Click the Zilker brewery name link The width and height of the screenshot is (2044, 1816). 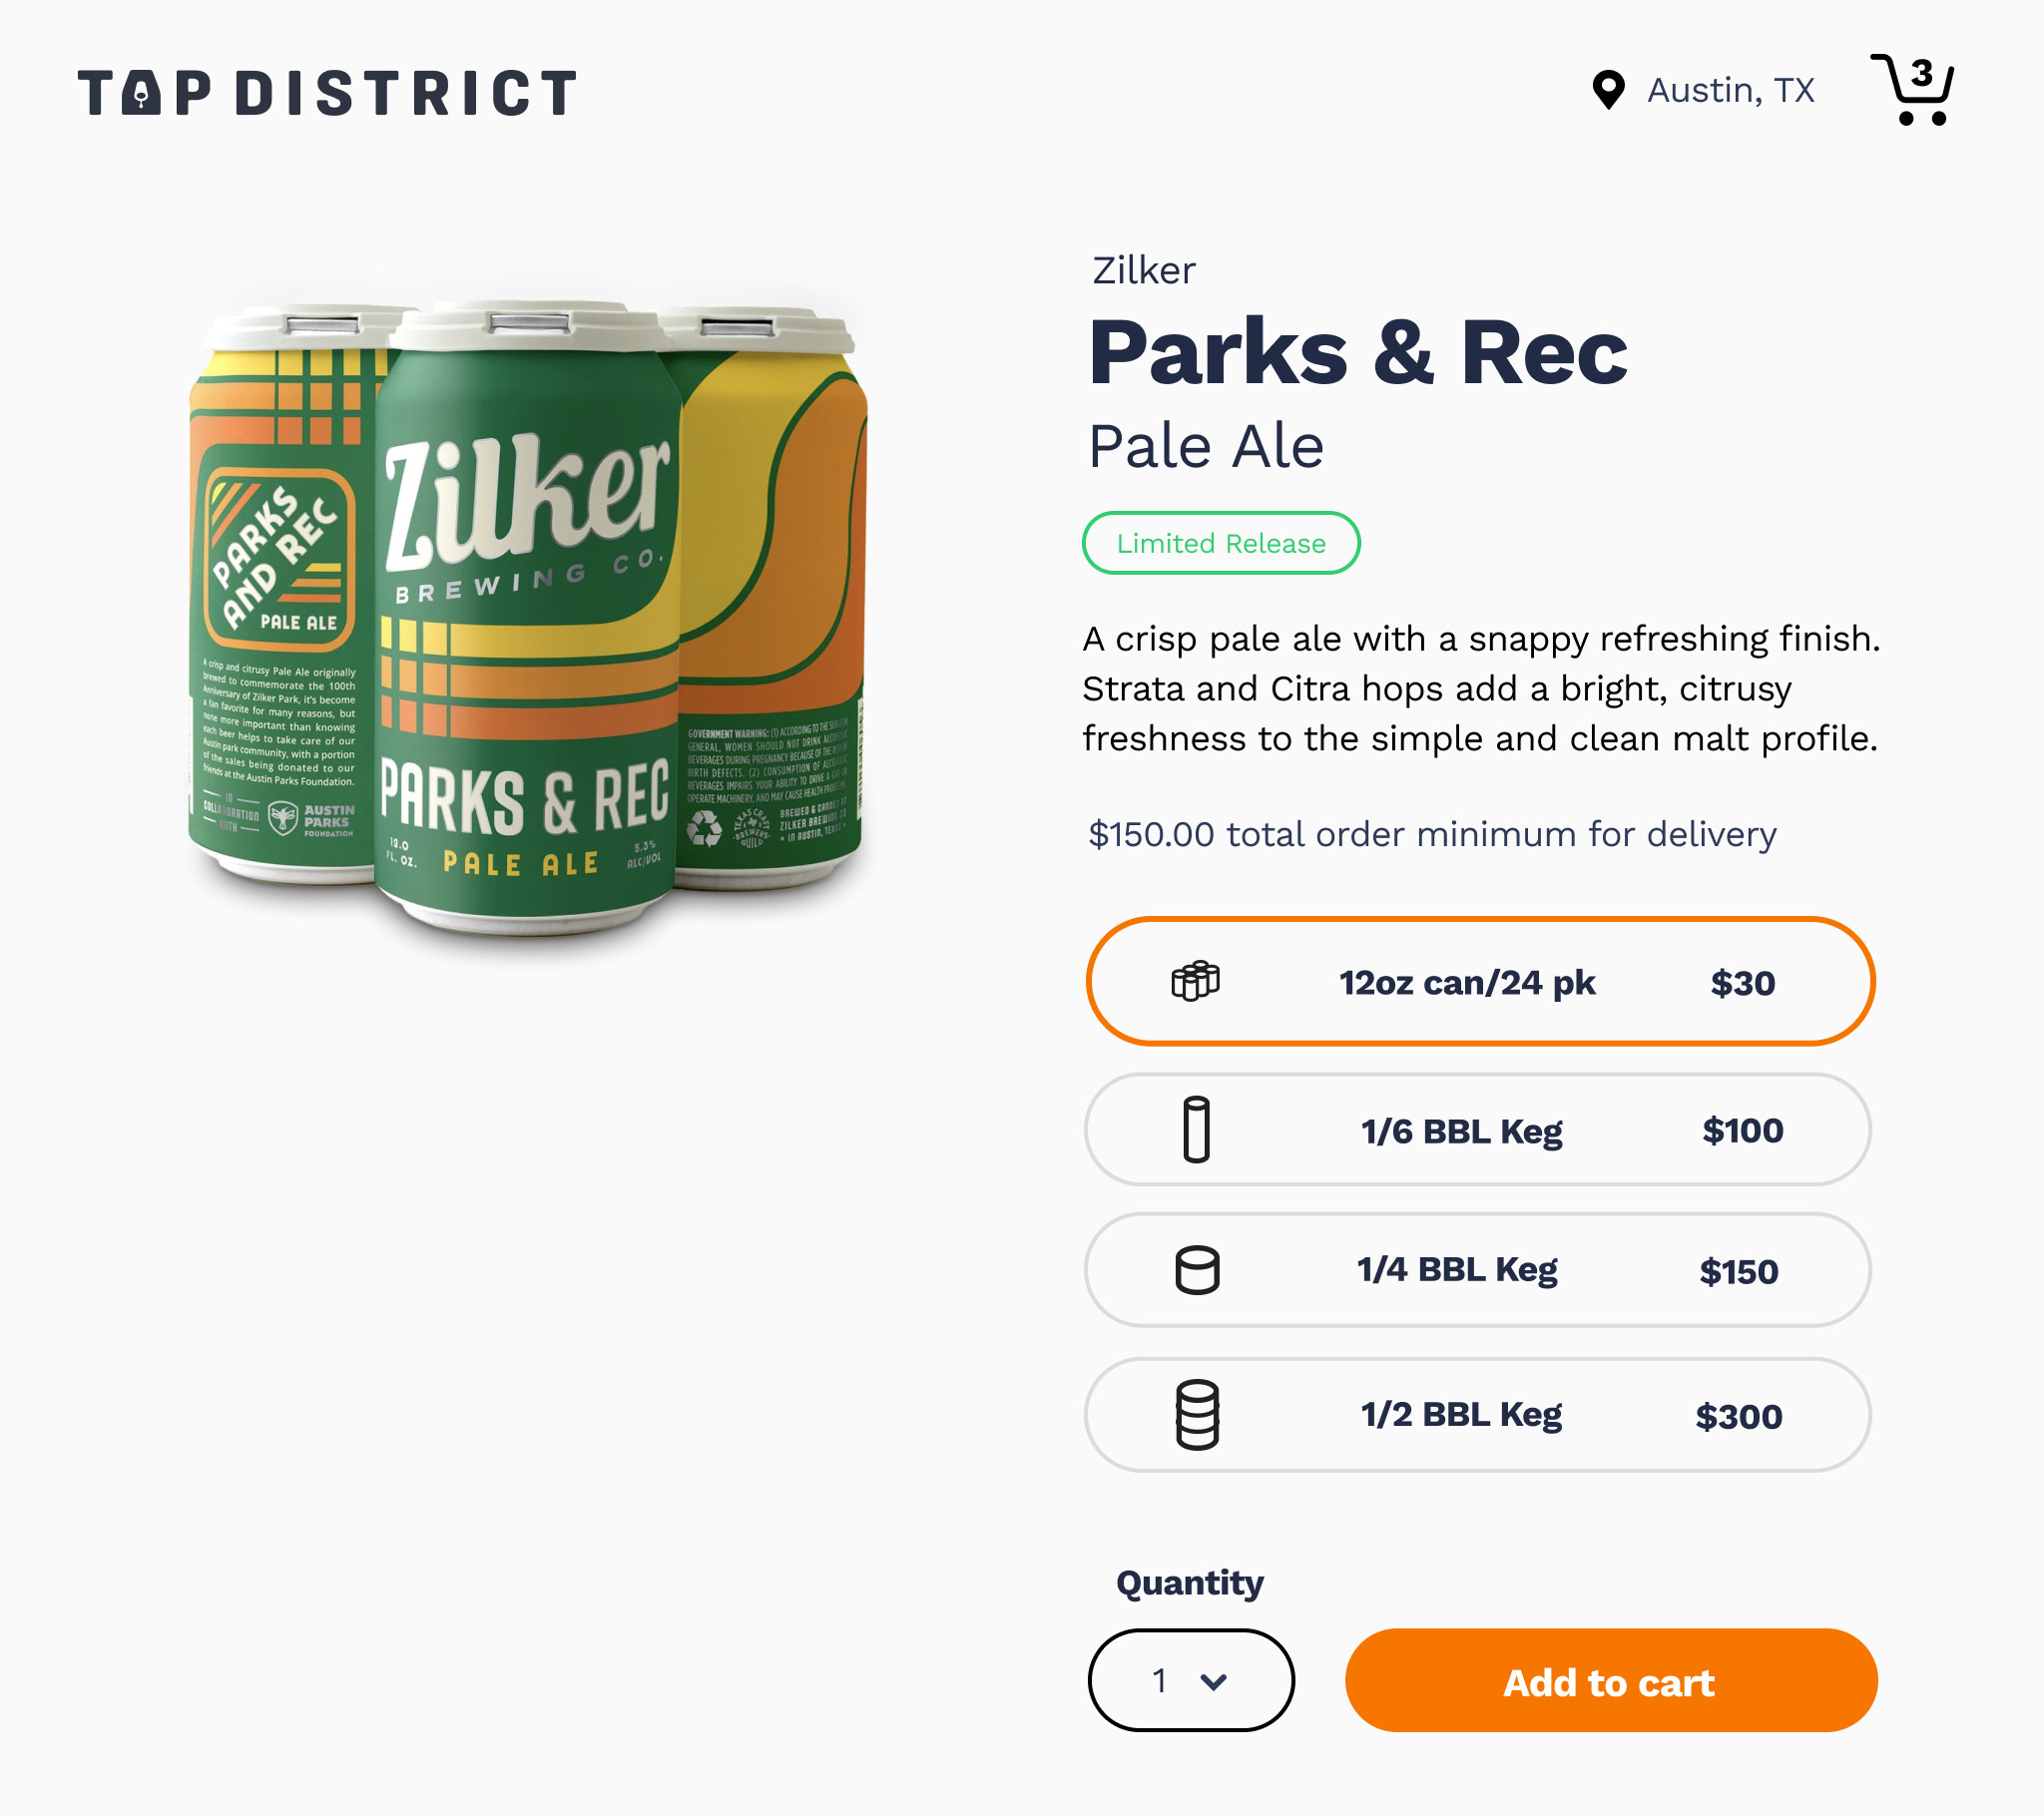pyautogui.click(x=1143, y=270)
